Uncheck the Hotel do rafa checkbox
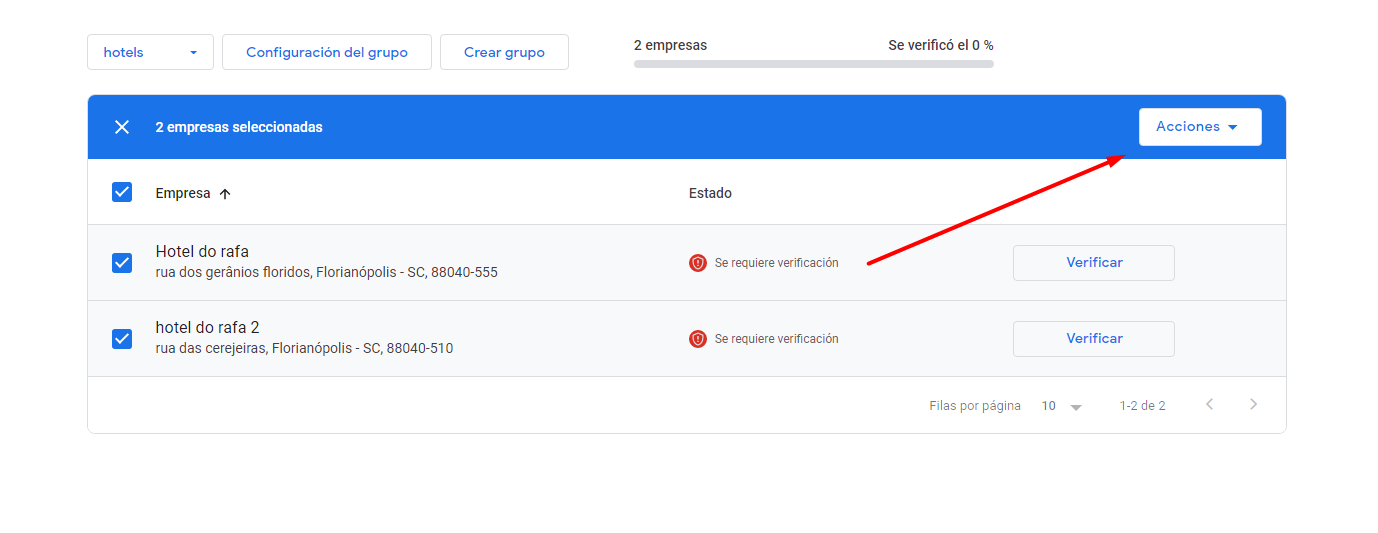 [122, 263]
